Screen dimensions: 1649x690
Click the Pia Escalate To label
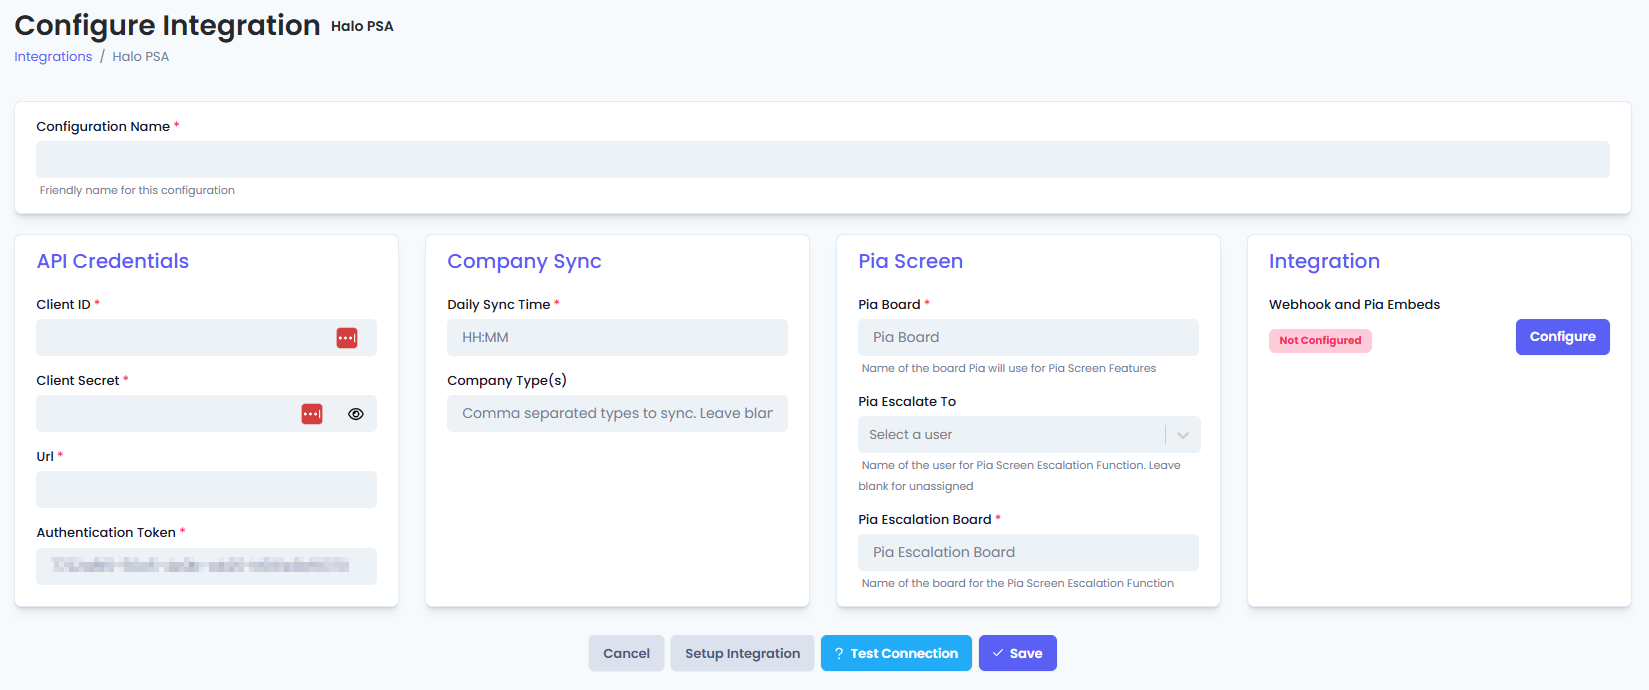point(907,402)
